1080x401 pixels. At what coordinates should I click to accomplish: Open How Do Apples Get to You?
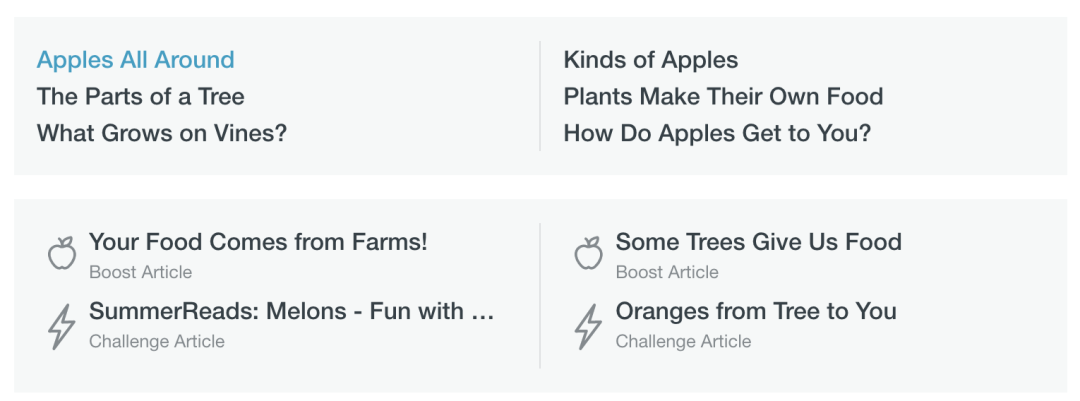click(717, 133)
